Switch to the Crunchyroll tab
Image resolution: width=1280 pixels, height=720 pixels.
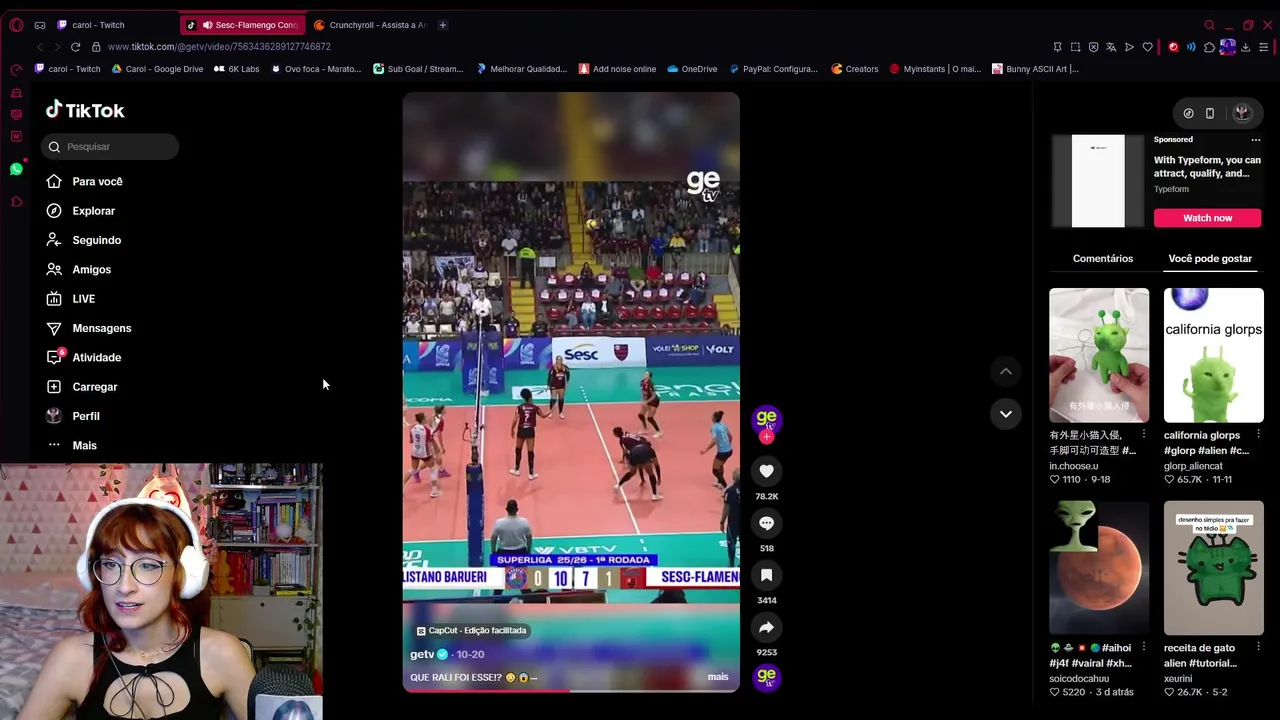tap(369, 25)
